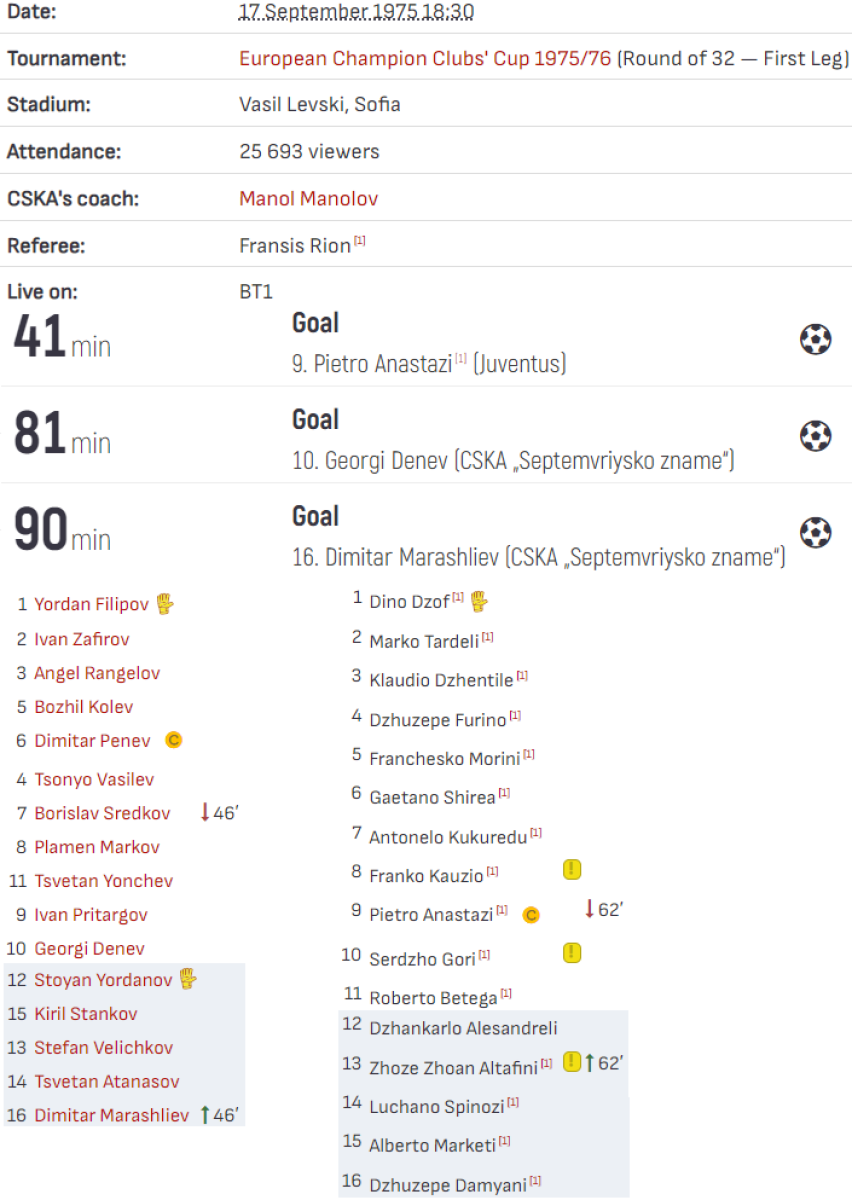Open Ivan Zafirov's player profile
The width and height of the screenshot is (852, 1200).
tap(82, 639)
